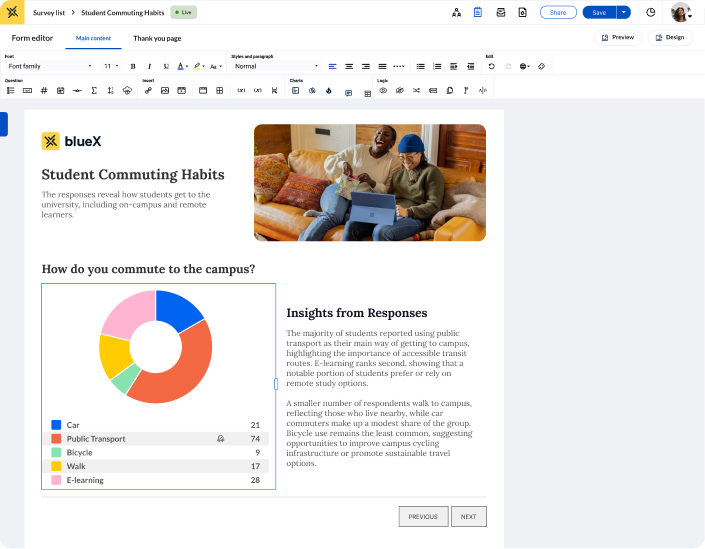Screen dimensions: 705x549
Task: Click the clear formatting eraser icon
Action: pyautogui.click(x=541, y=66)
